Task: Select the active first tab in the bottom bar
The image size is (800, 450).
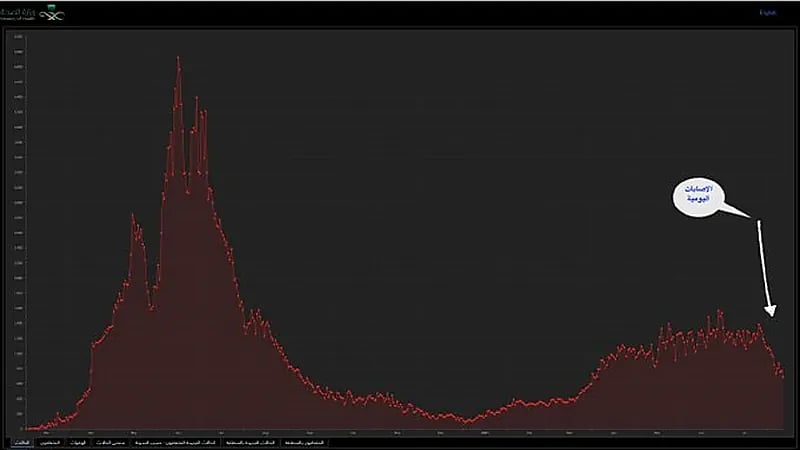Action: click(21, 441)
